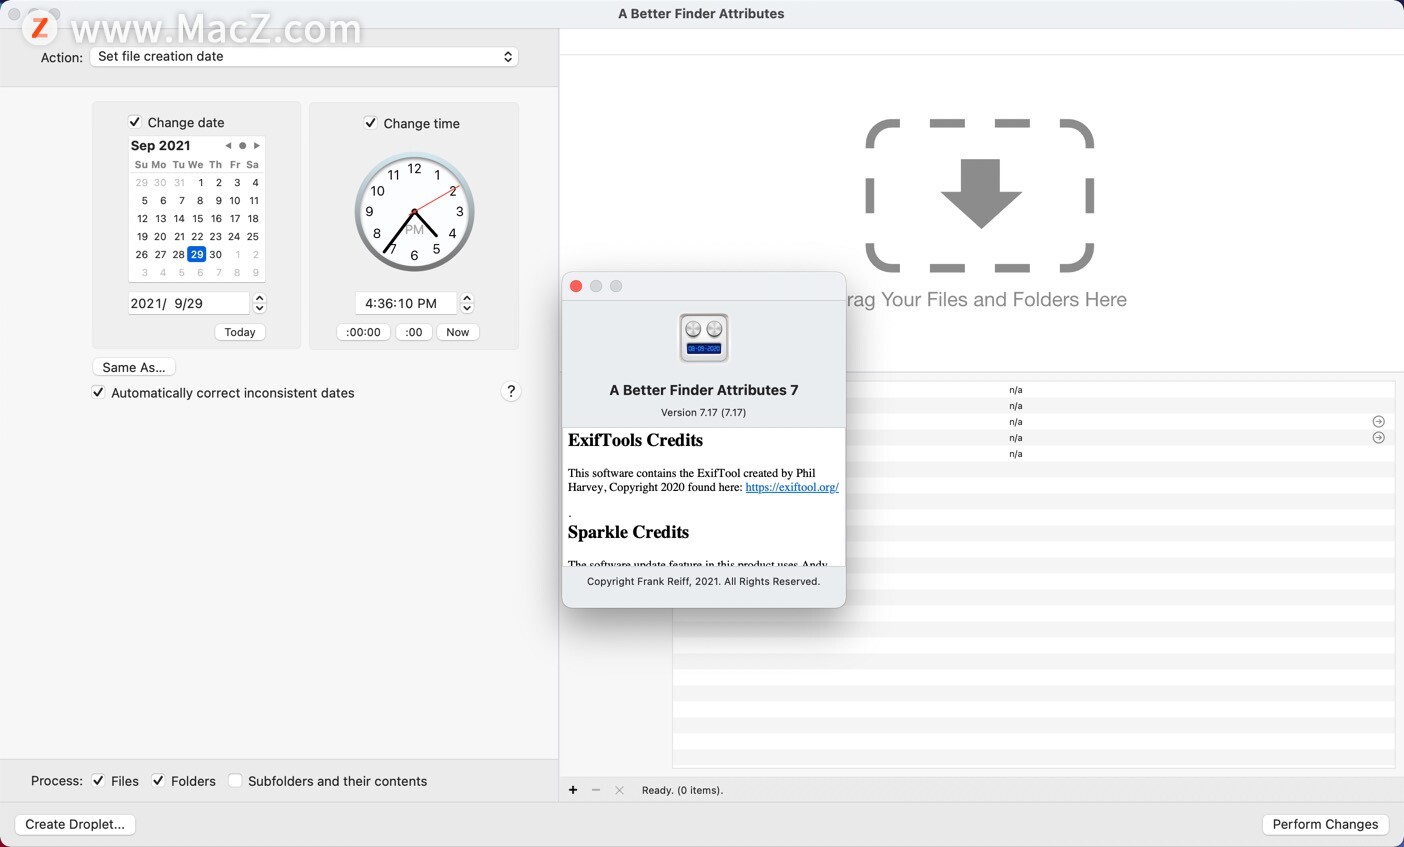
Task: Click the file drop zone arrow icon
Action: click(x=980, y=195)
